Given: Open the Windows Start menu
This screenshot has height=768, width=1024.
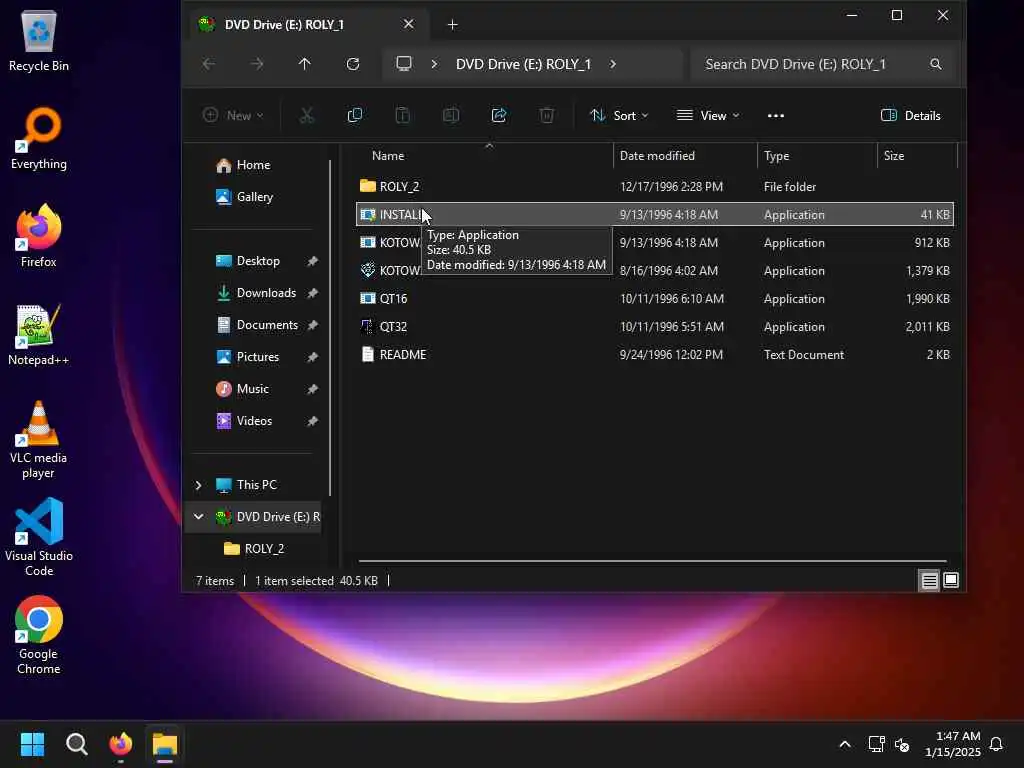Looking at the screenshot, I should click(x=32, y=744).
